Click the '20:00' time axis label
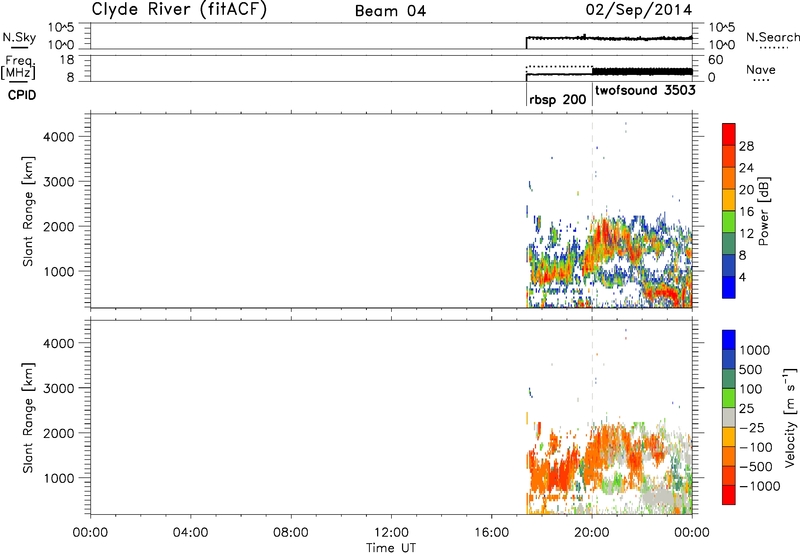This screenshot has height=554, width=800. pyautogui.click(x=591, y=533)
